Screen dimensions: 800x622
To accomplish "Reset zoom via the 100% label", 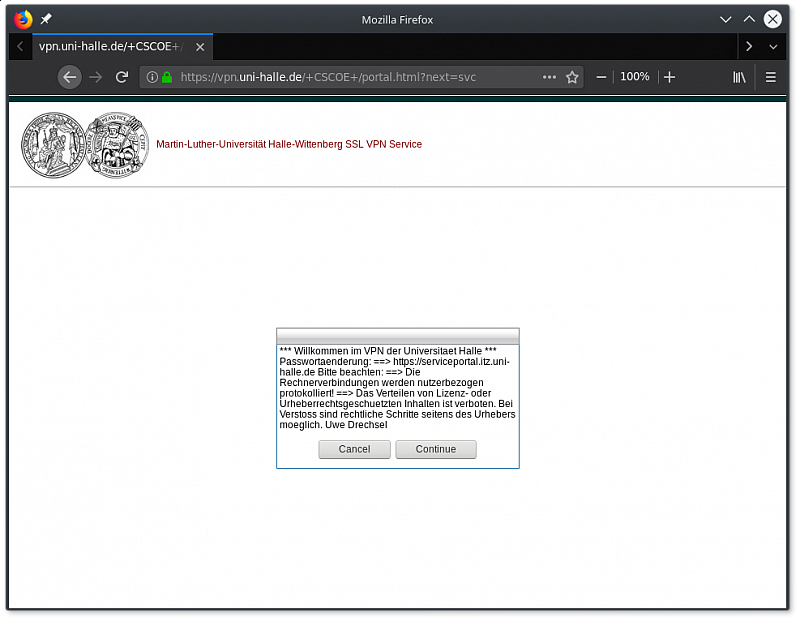I will (635, 77).
